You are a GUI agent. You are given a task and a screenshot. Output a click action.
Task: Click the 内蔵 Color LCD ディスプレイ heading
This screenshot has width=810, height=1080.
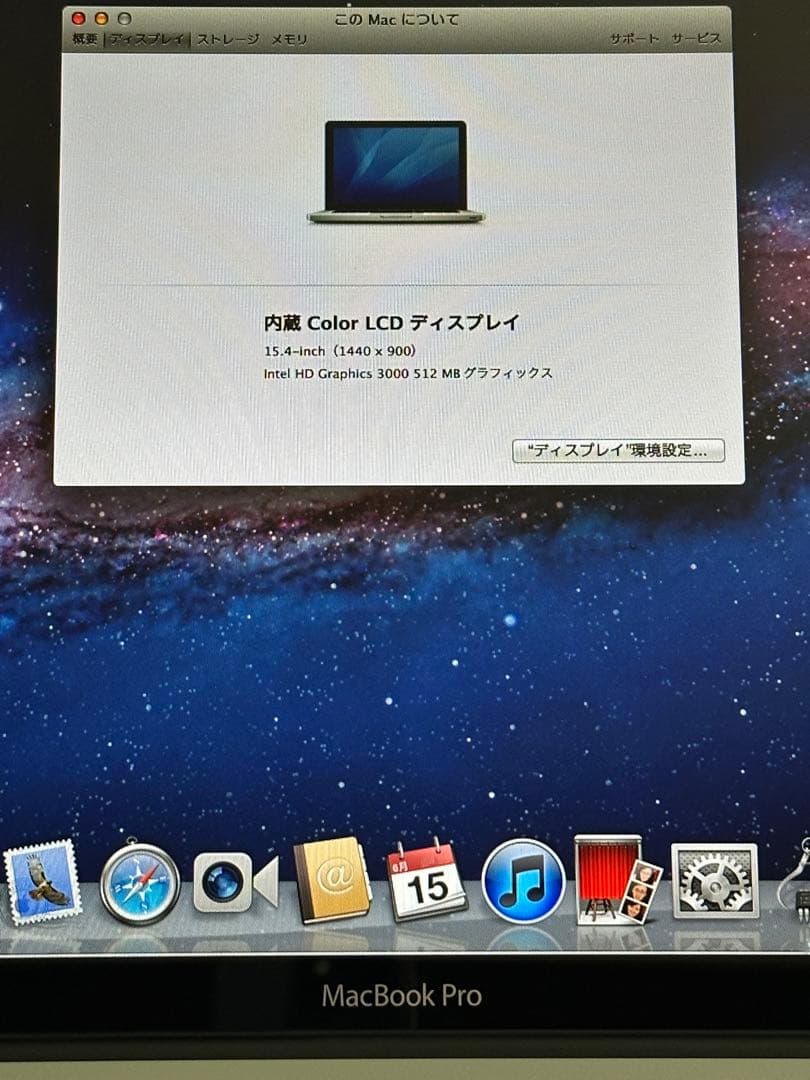390,321
